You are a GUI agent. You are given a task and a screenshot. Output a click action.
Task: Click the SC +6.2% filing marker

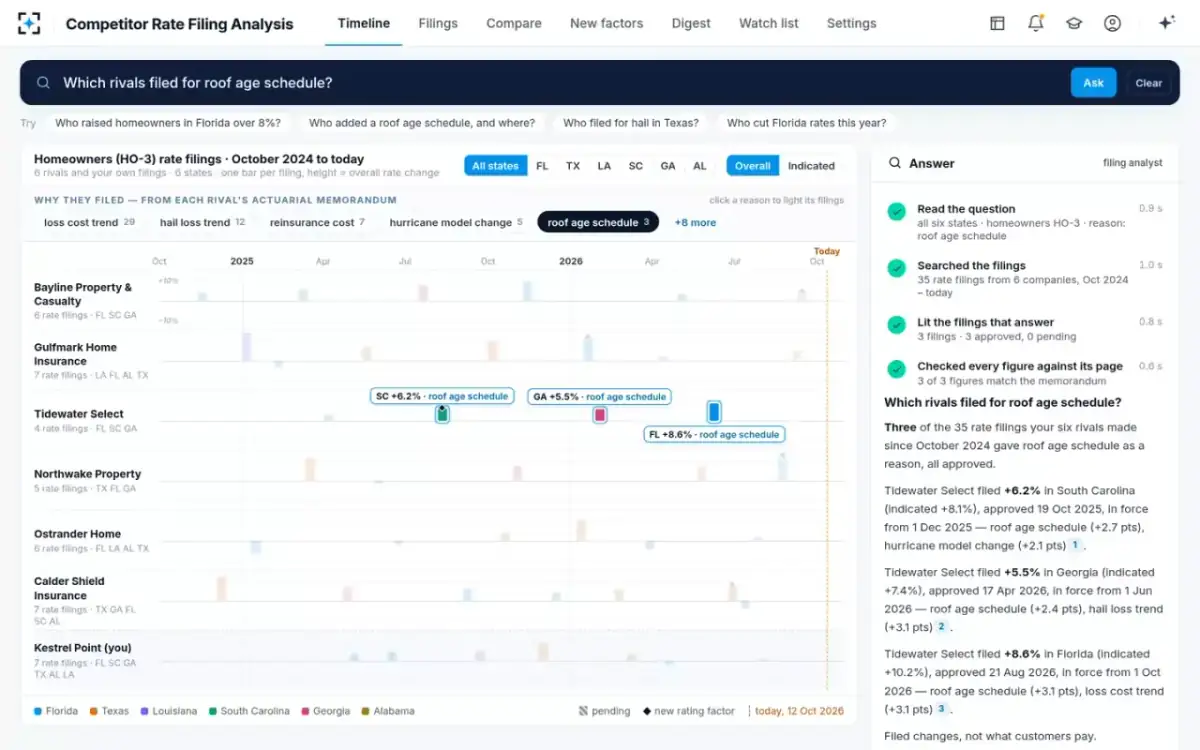pos(442,414)
